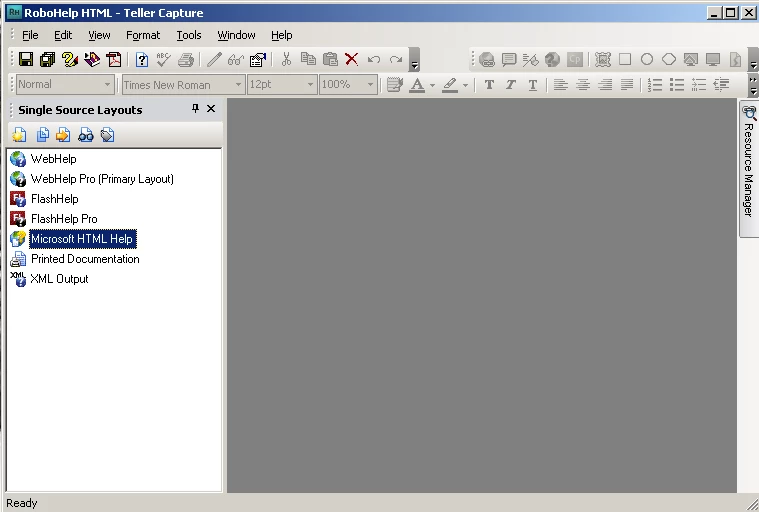Expand object toolbar overflow options
Image resolution: width=759 pixels, height=512 pixels.
click(x=753, y=60)
